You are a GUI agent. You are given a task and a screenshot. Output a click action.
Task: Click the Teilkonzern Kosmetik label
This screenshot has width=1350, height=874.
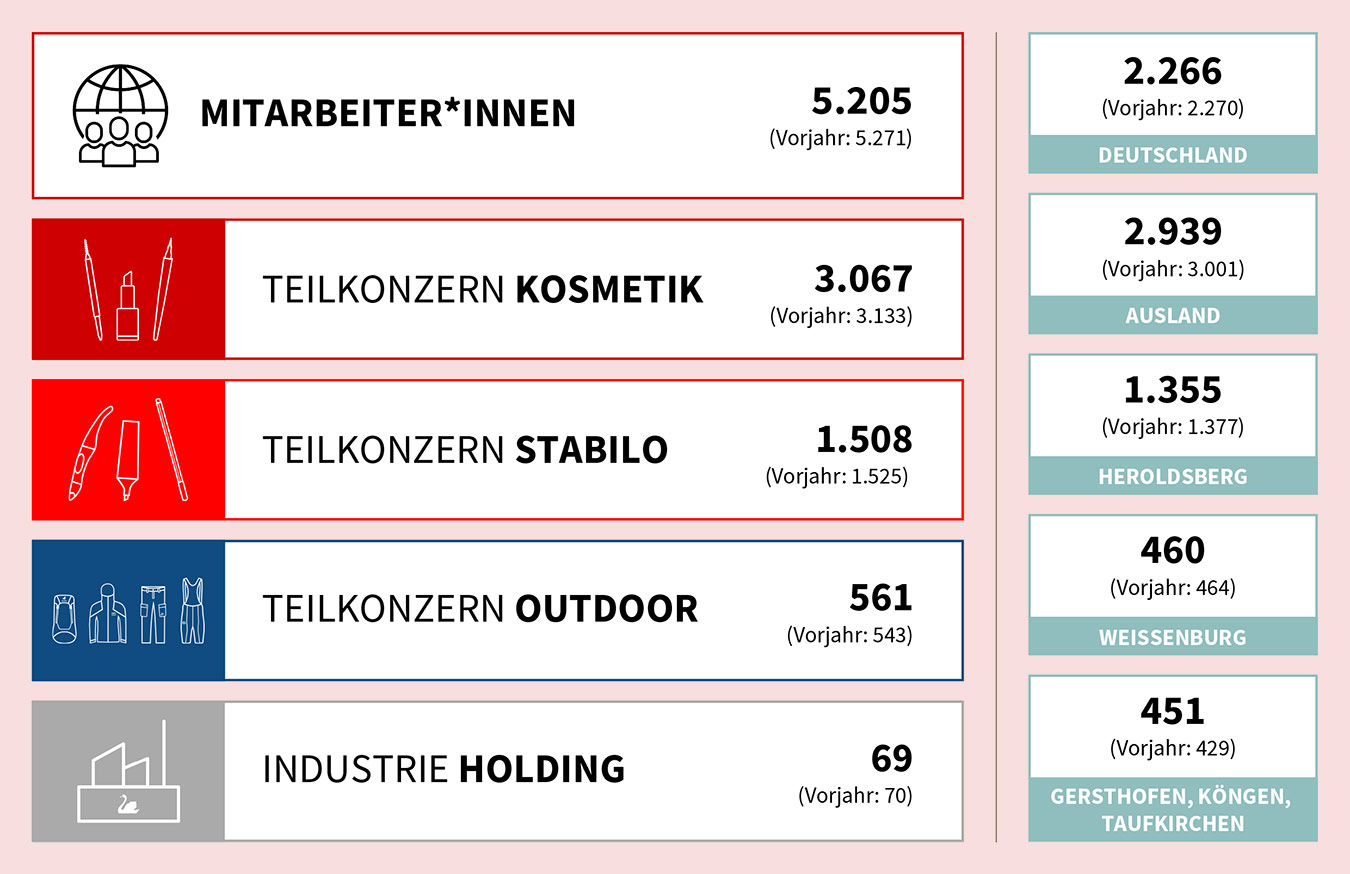coord(482,290)
